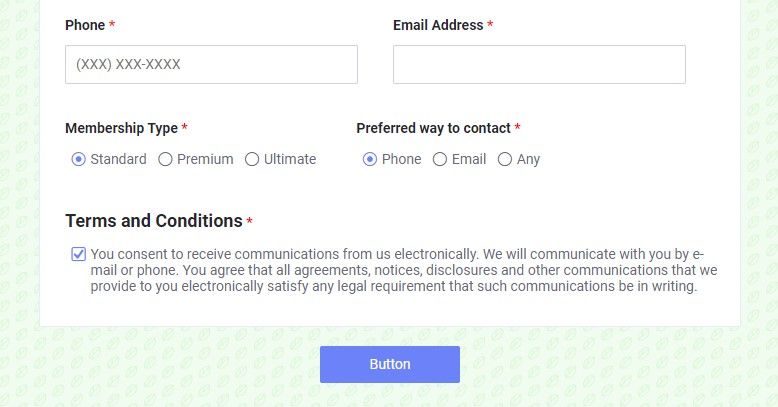Click the Terms and Conditions heading

click(x=154, y=221)
